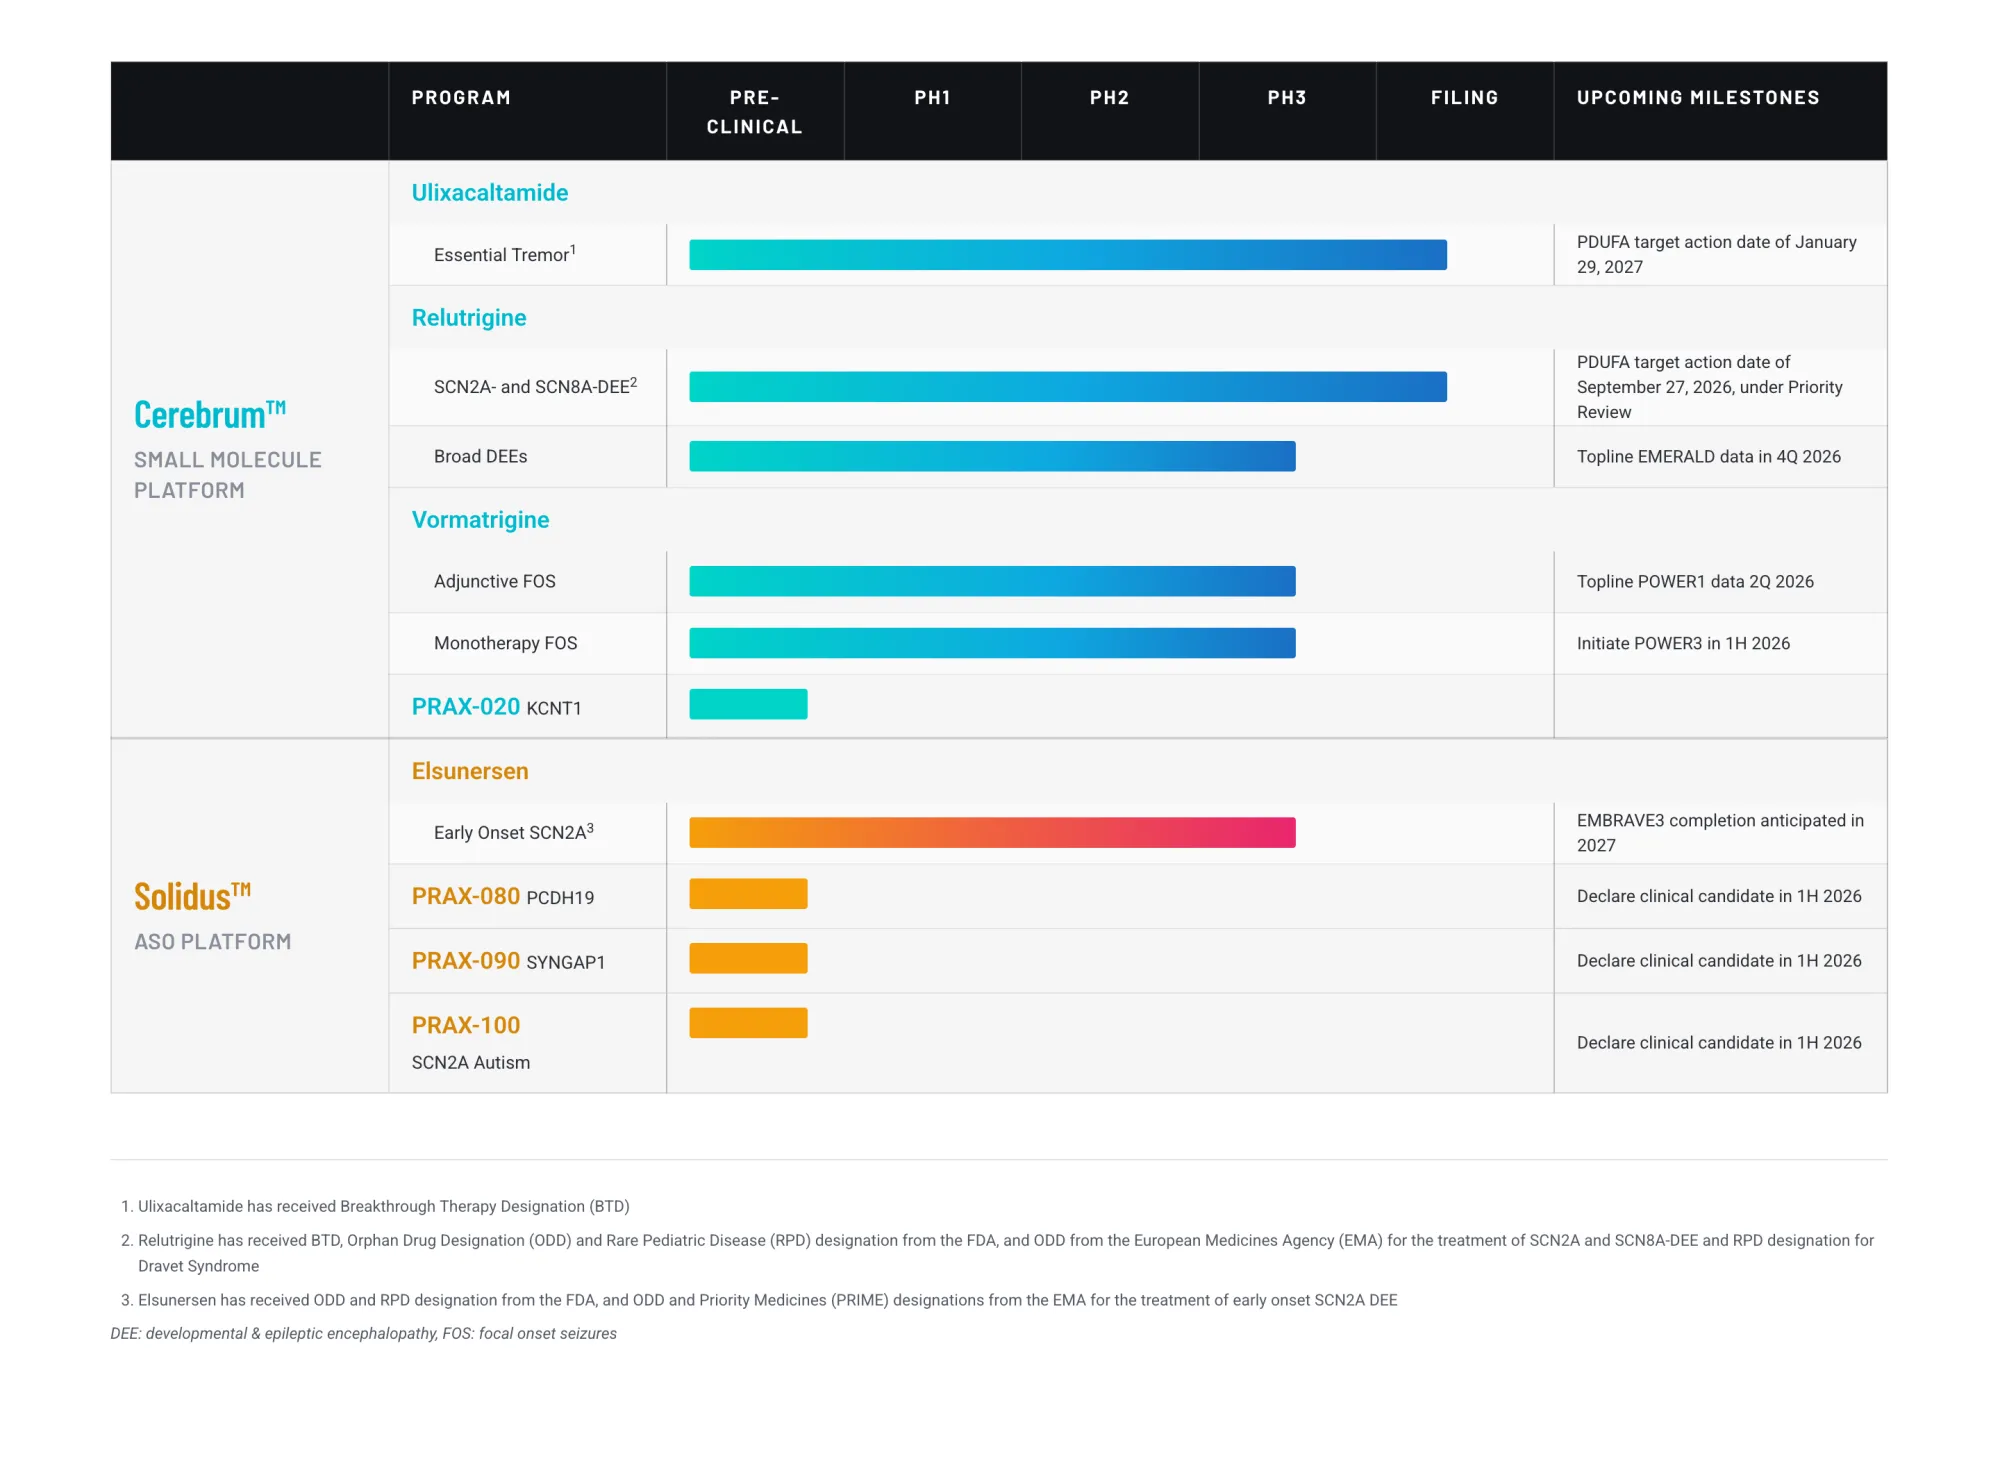Click the Filing column header
Image resolution: width=2000 pixels, height=1468 pixels.
tap(1464, 98)
